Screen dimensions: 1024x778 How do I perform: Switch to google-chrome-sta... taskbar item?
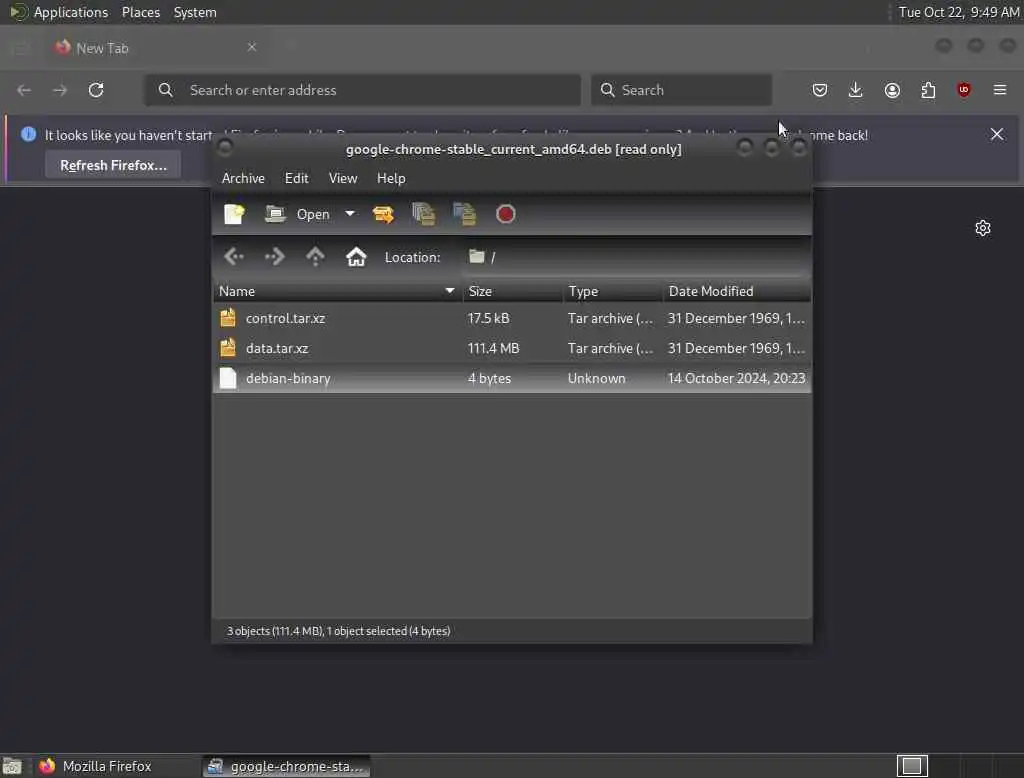(286, 766)
